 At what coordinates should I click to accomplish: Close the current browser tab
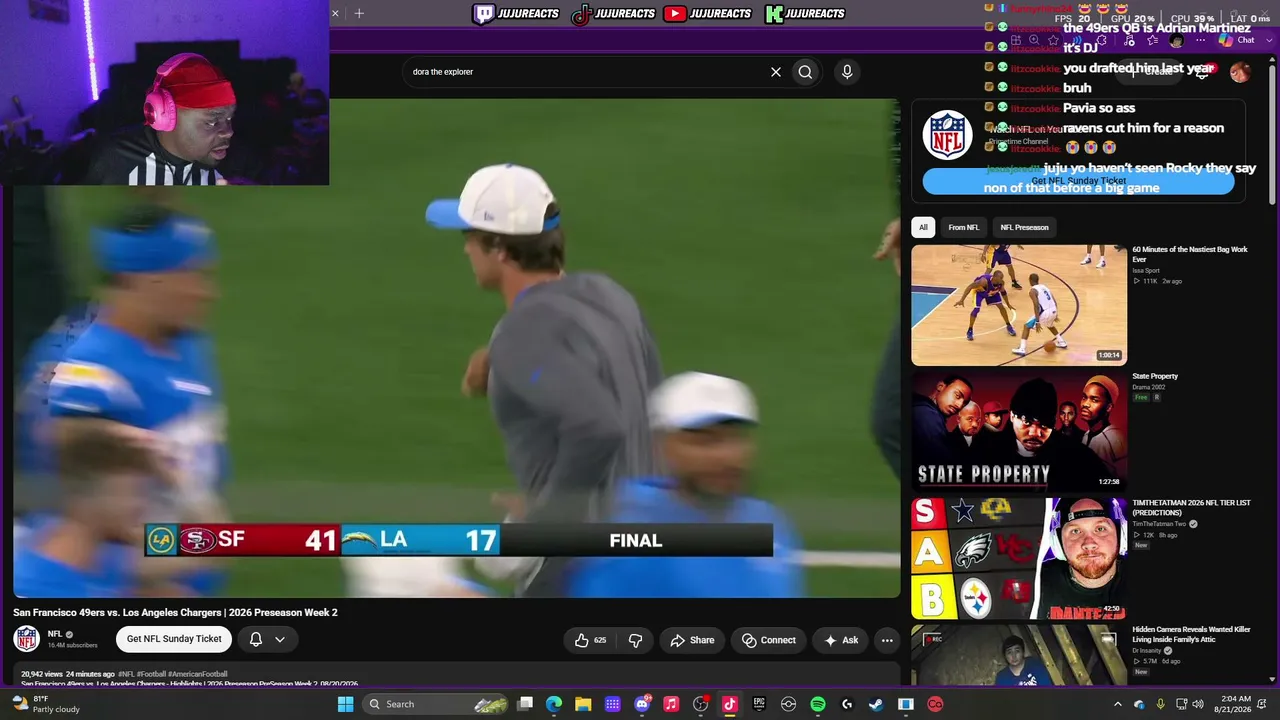335,13
